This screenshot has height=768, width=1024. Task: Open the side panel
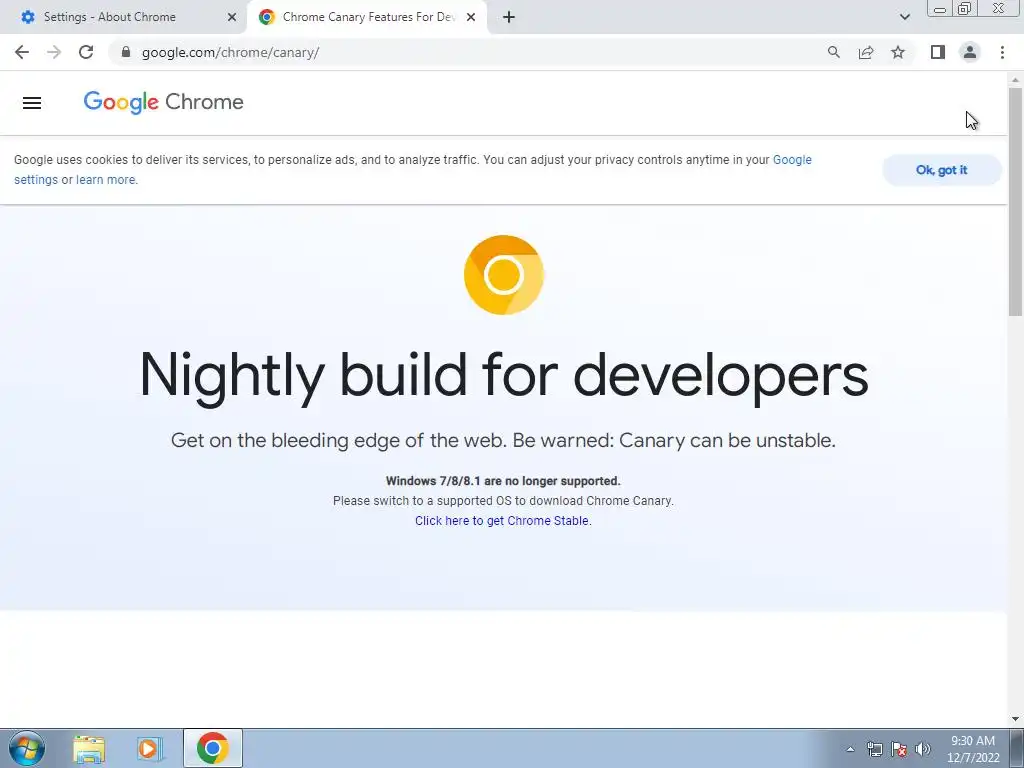click(938, 52)
